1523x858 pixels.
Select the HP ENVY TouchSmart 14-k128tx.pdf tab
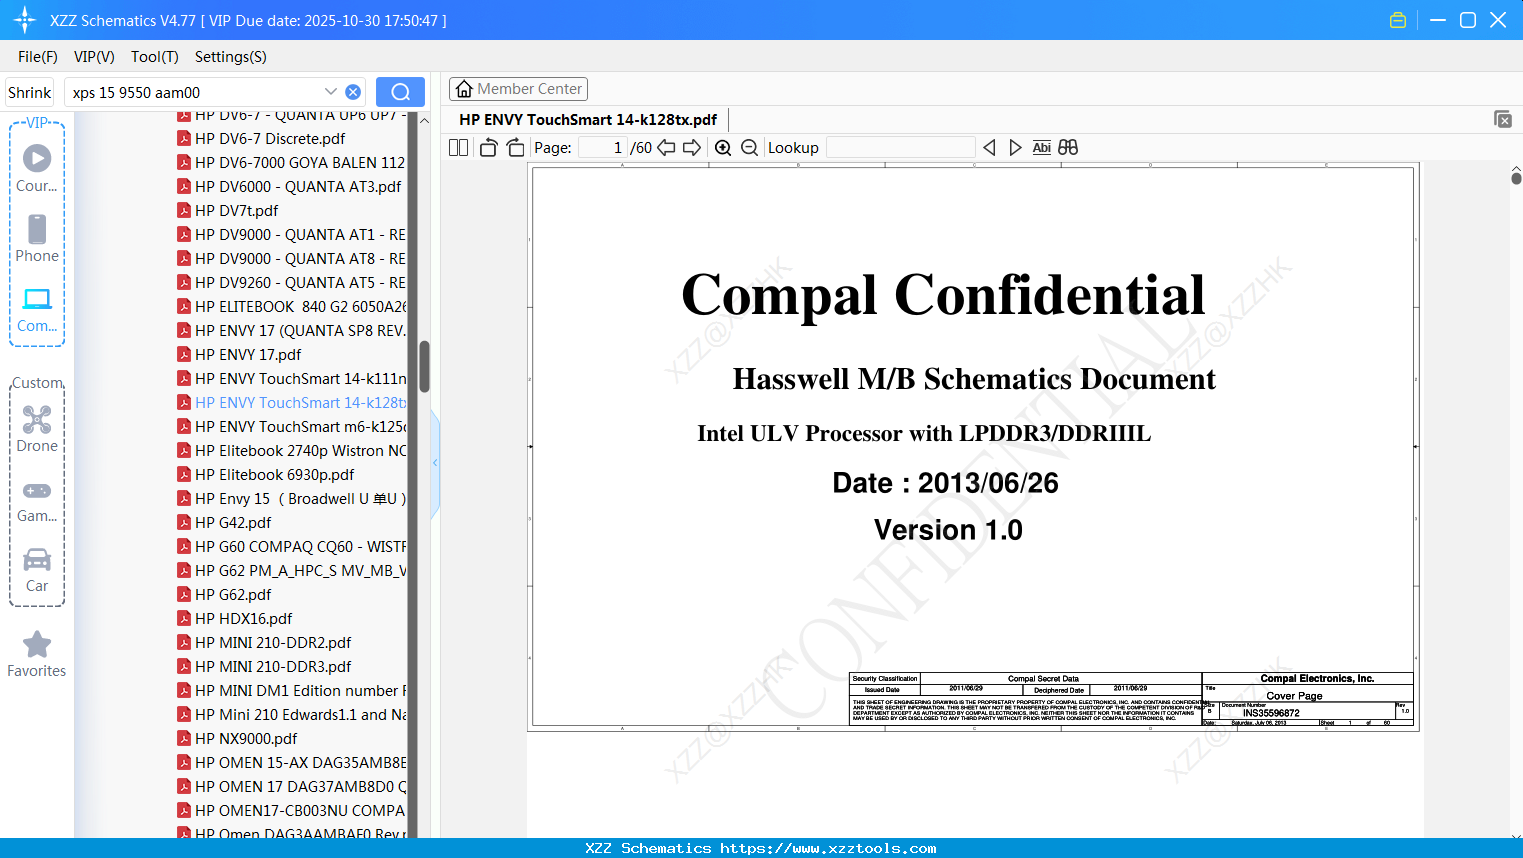(588, 120)
